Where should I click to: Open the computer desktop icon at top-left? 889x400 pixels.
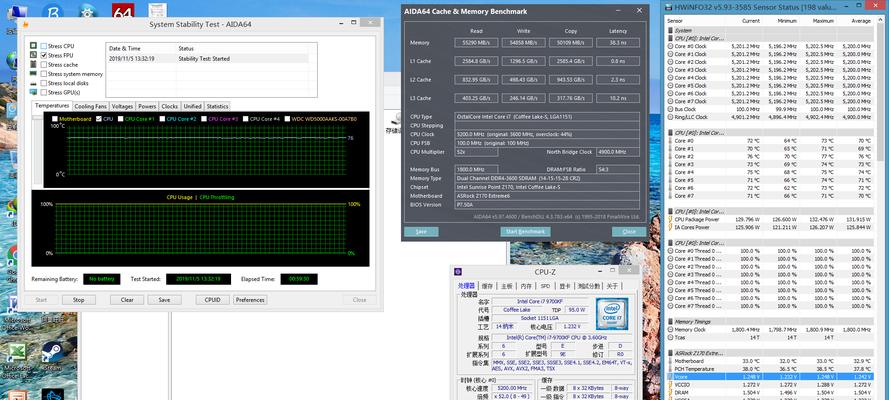(17, 10)
